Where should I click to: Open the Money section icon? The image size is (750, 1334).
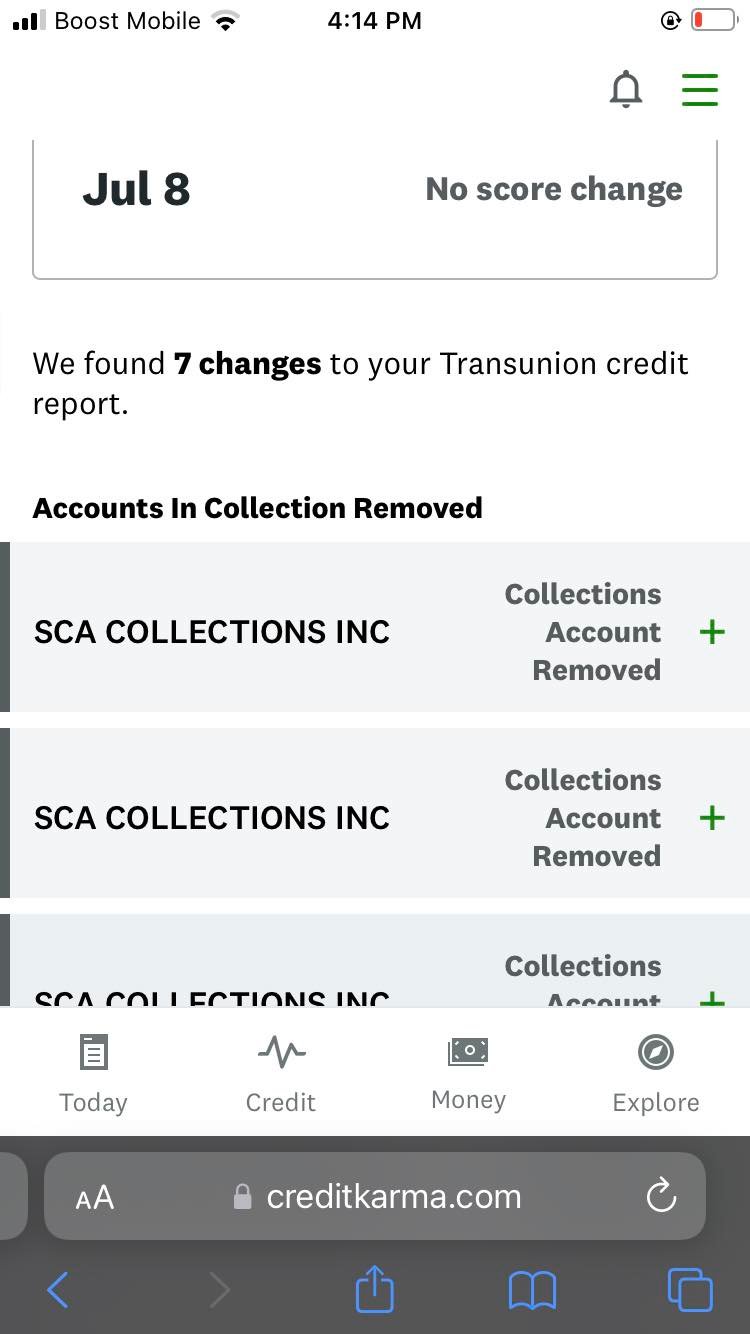point(467,1052)
